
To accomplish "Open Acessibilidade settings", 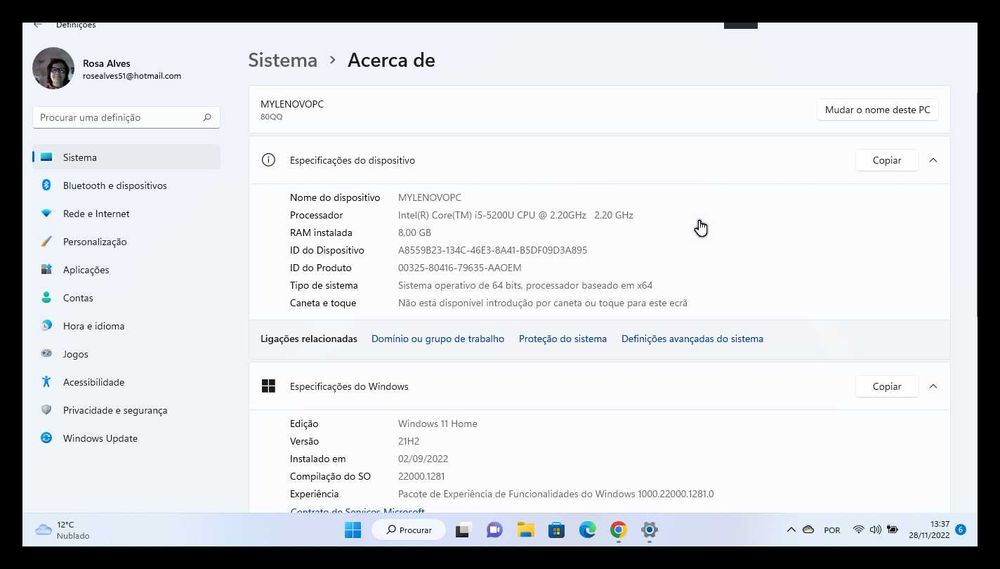I will (x=126, y=381).
